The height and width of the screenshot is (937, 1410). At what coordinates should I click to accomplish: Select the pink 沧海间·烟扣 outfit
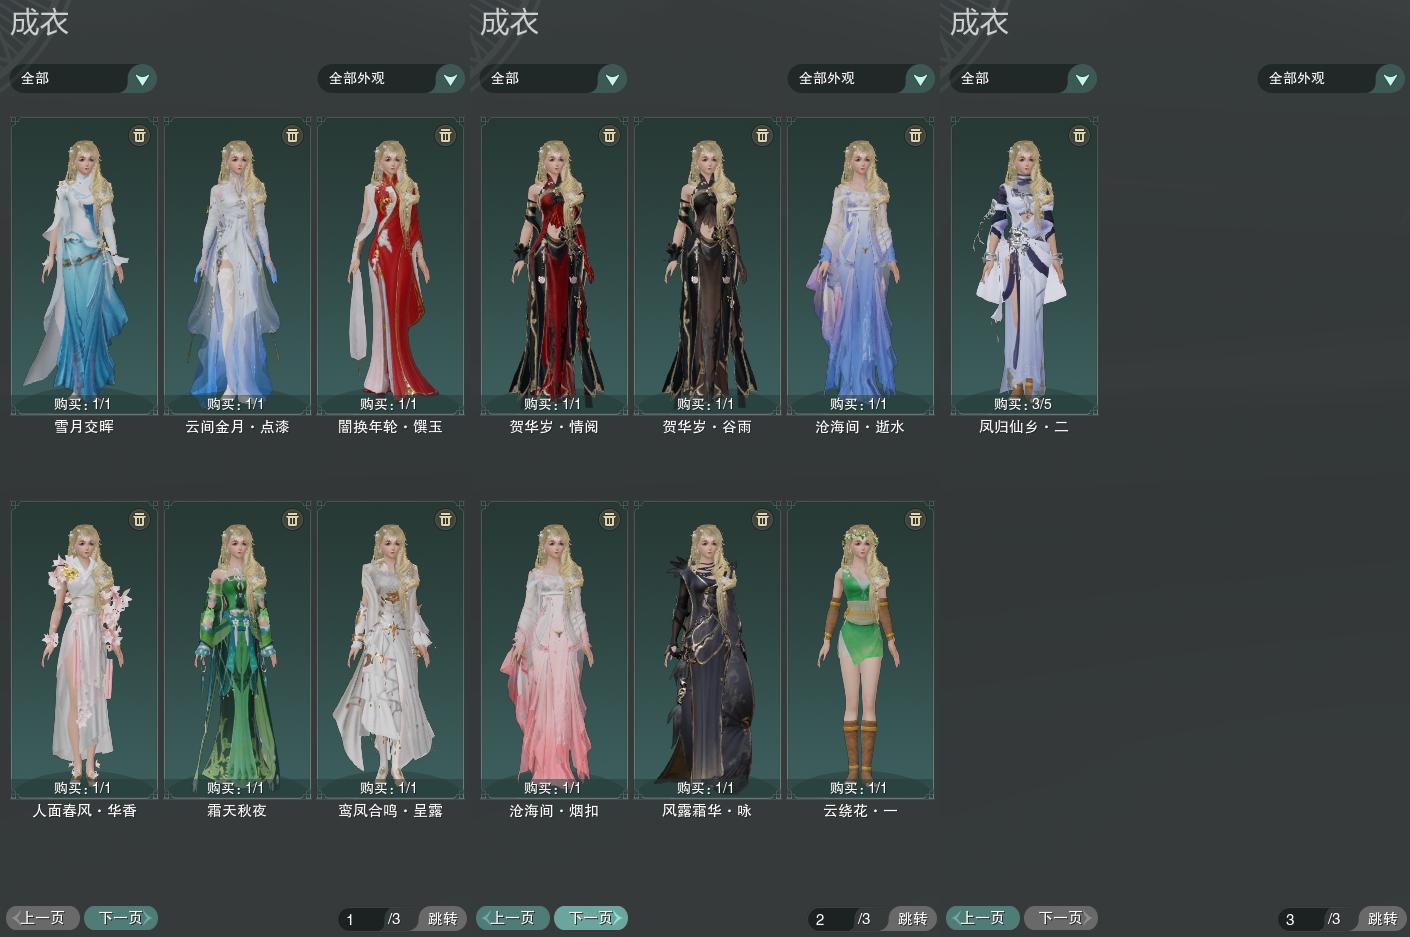tap(554, 650)
